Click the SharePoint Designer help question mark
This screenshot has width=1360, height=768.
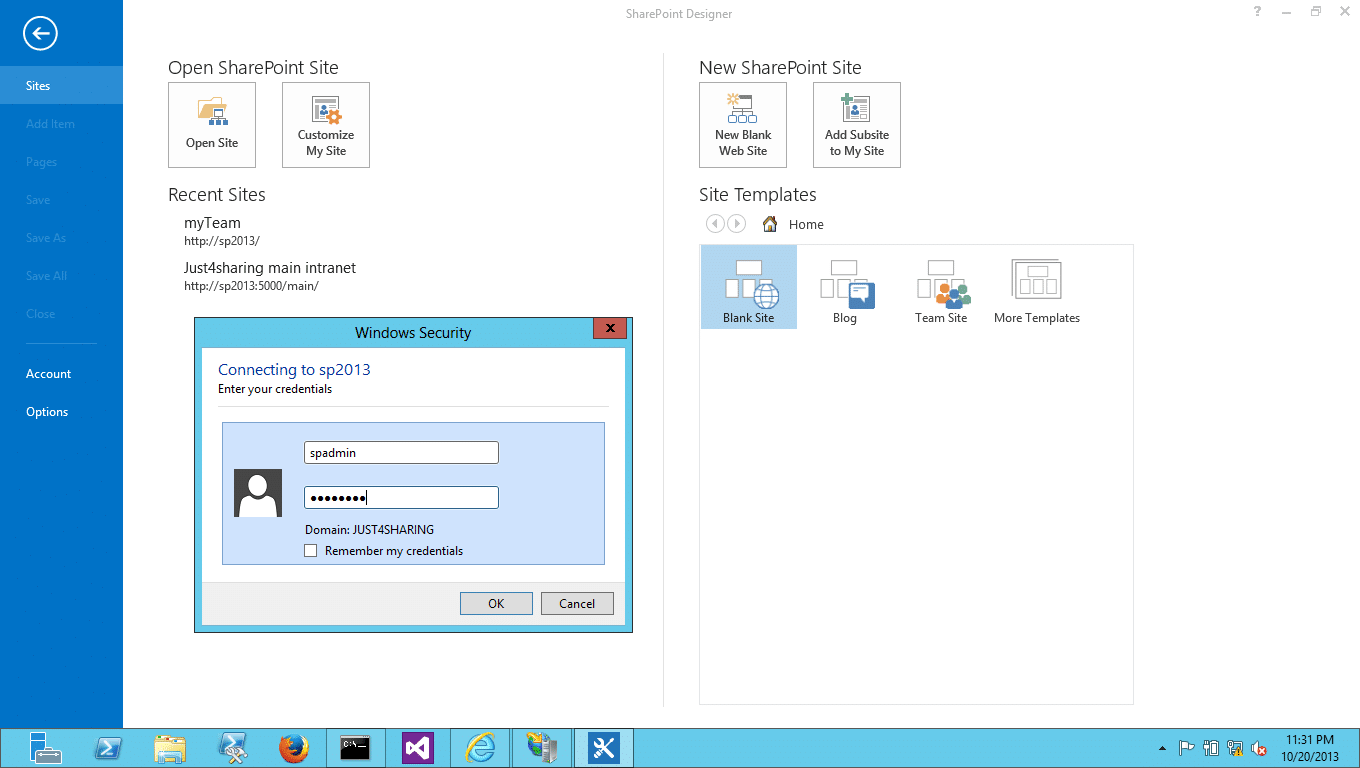tap(1257, 12)
